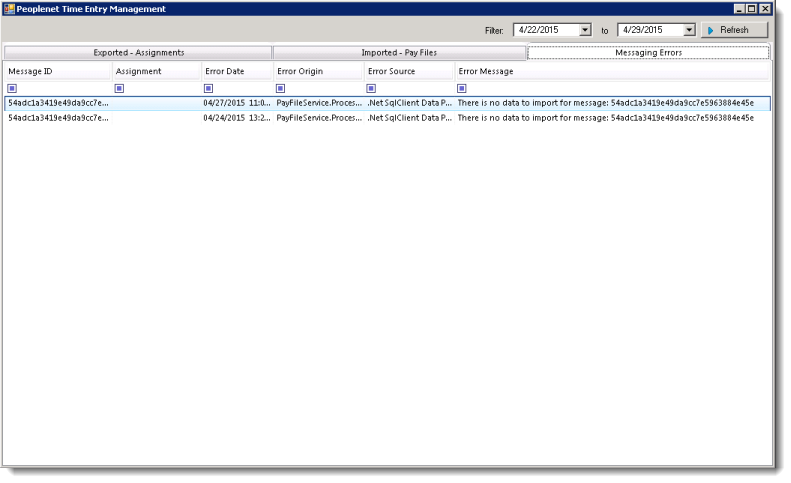Screen dimensions: 791x483
Task: Expand the 4/29/2015 end date dropdown
Action: [689, 30]
